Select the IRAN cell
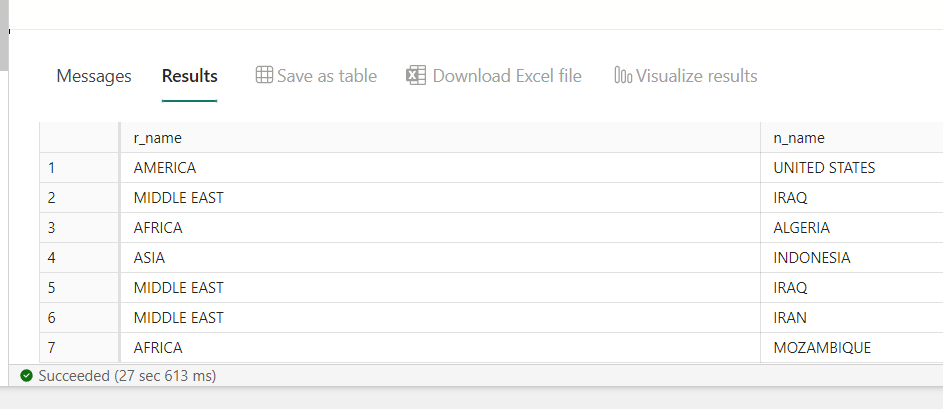This screenshot has height=409, width=943. click(791, 318)
